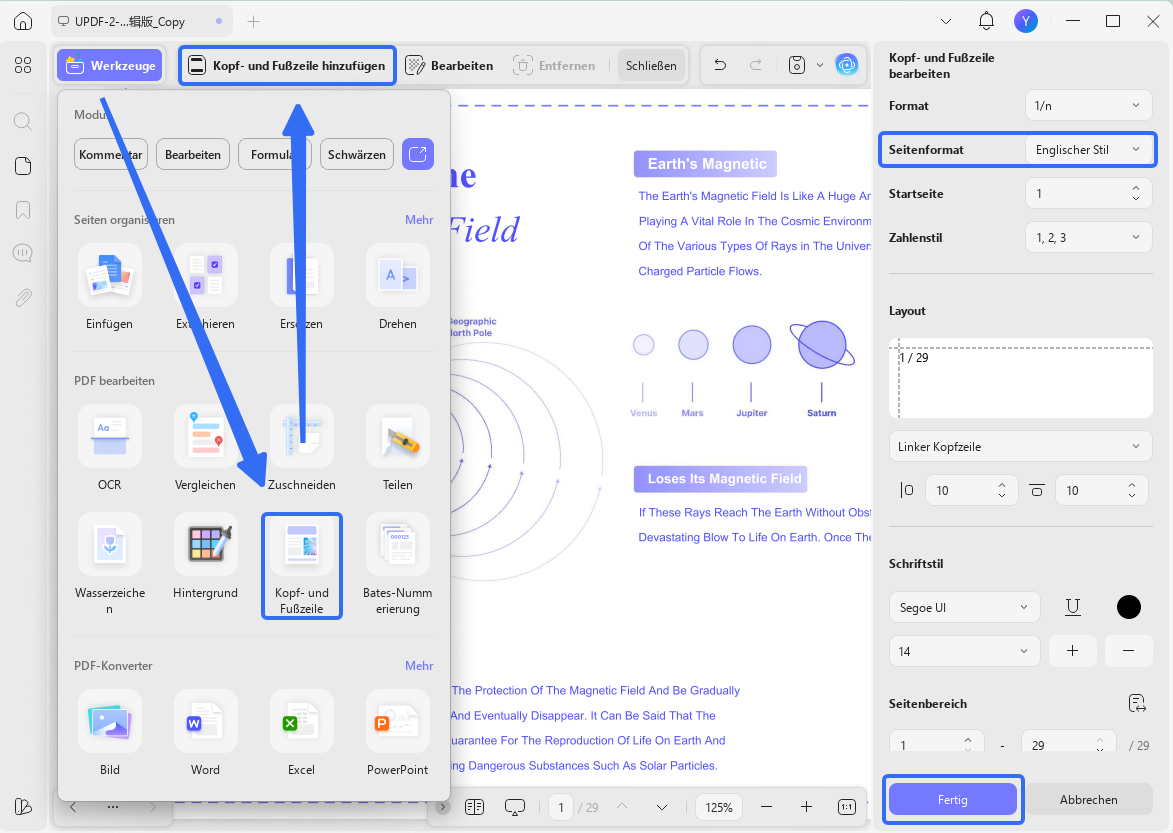Zoom in with the plus button

tap(806, 807)
